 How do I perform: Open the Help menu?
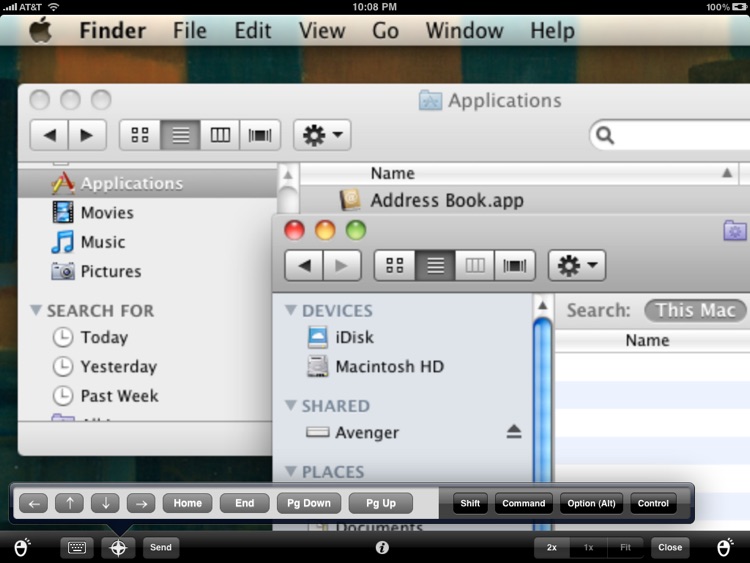pos(552,31)
